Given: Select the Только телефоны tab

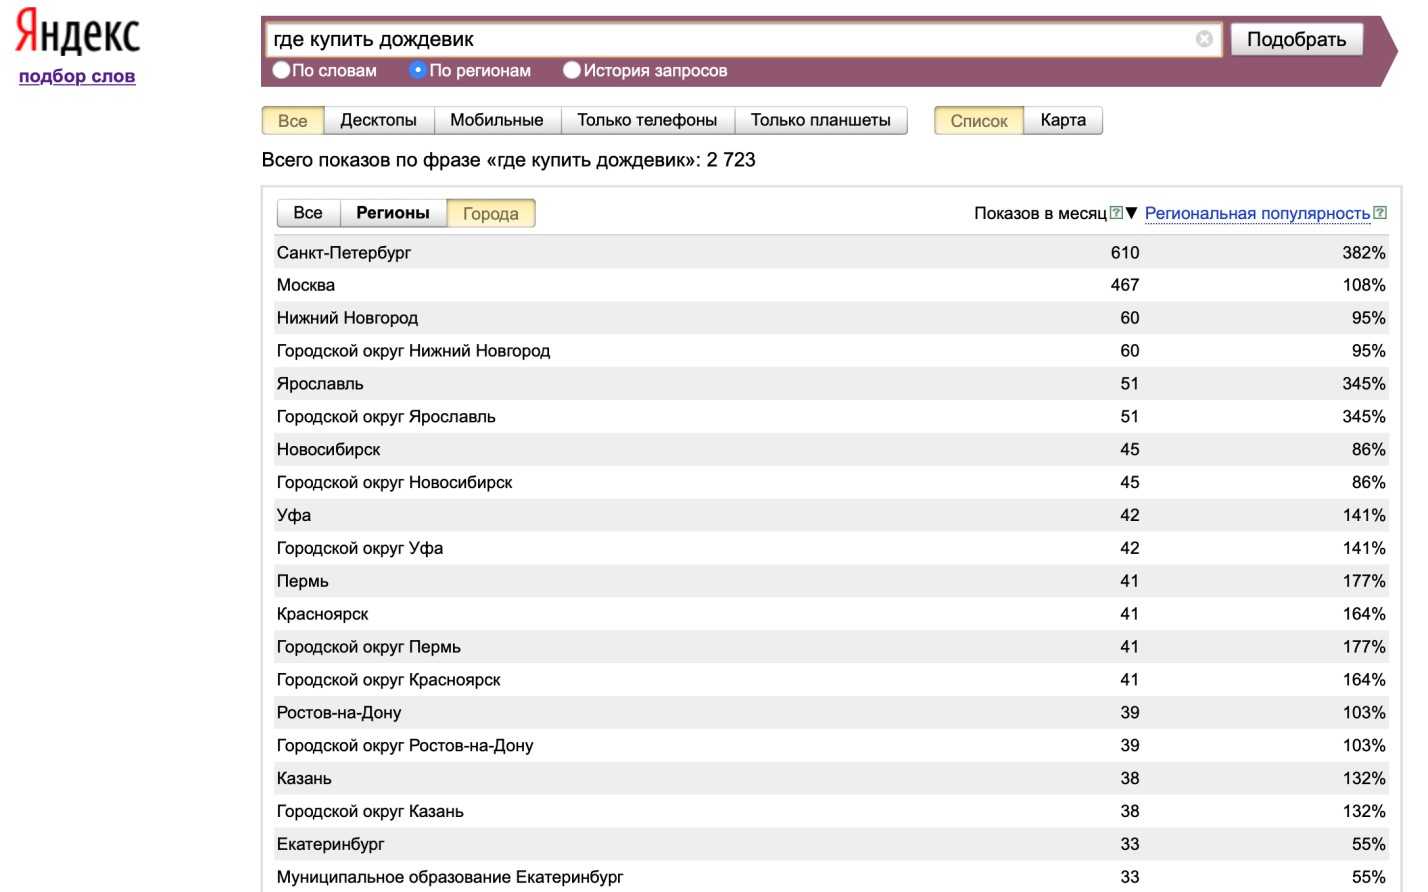Looking at the screenshot, I should point(647,120).
